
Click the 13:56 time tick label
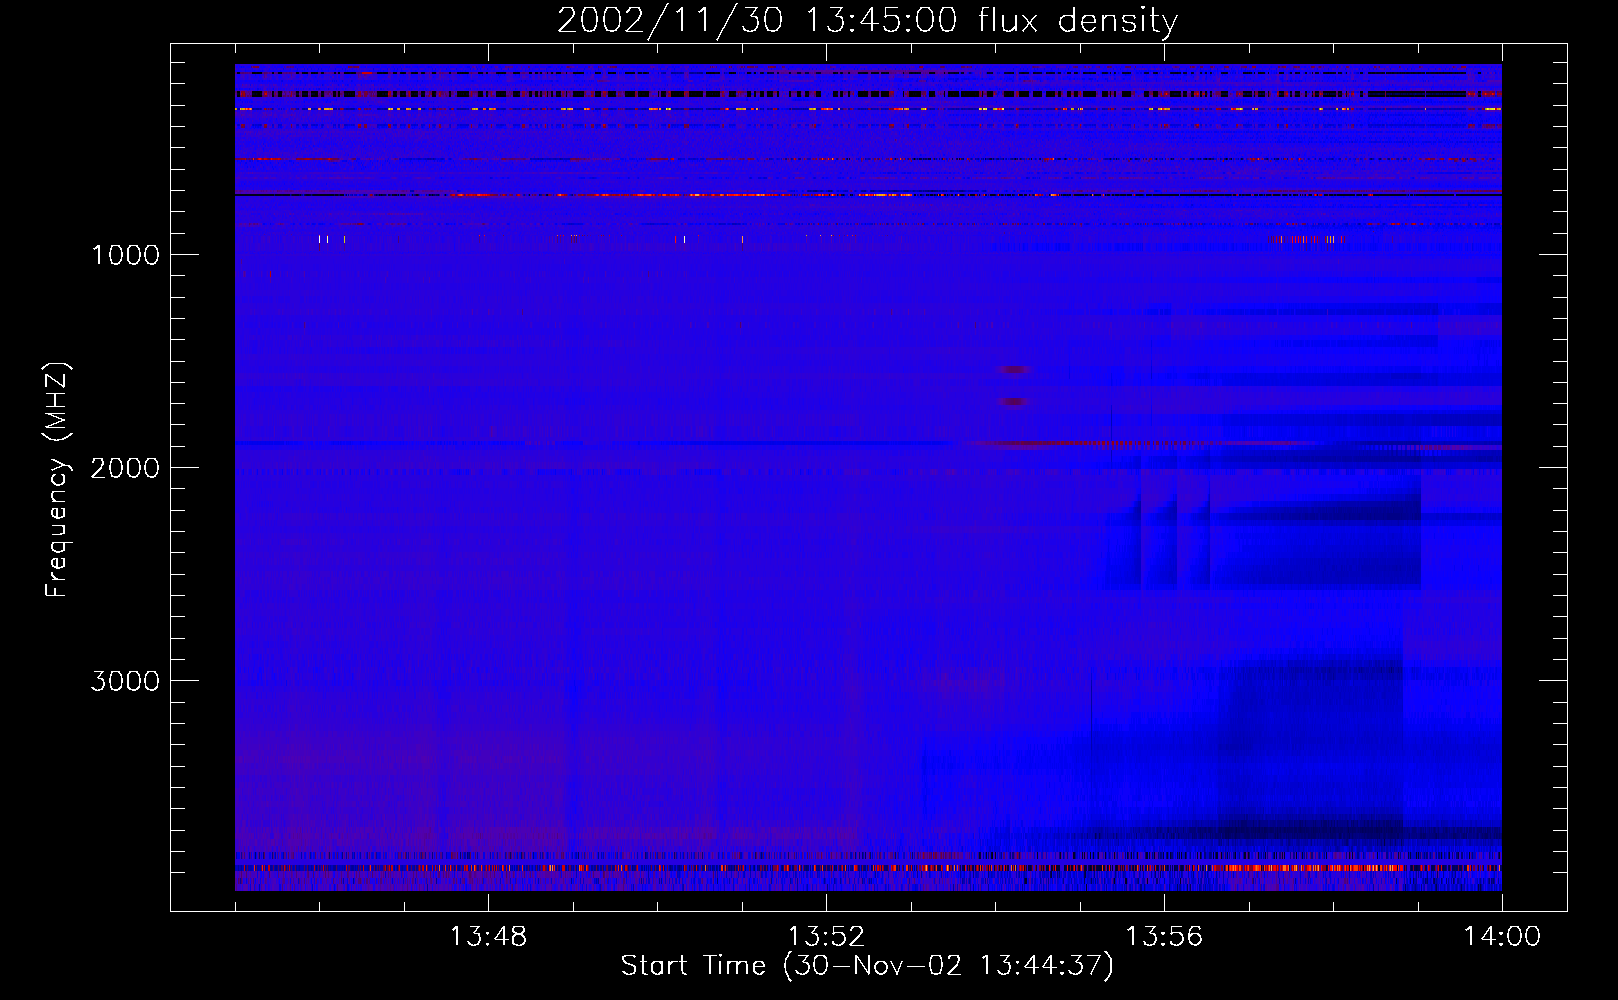pyautogui.click(x=1164, y=937)
